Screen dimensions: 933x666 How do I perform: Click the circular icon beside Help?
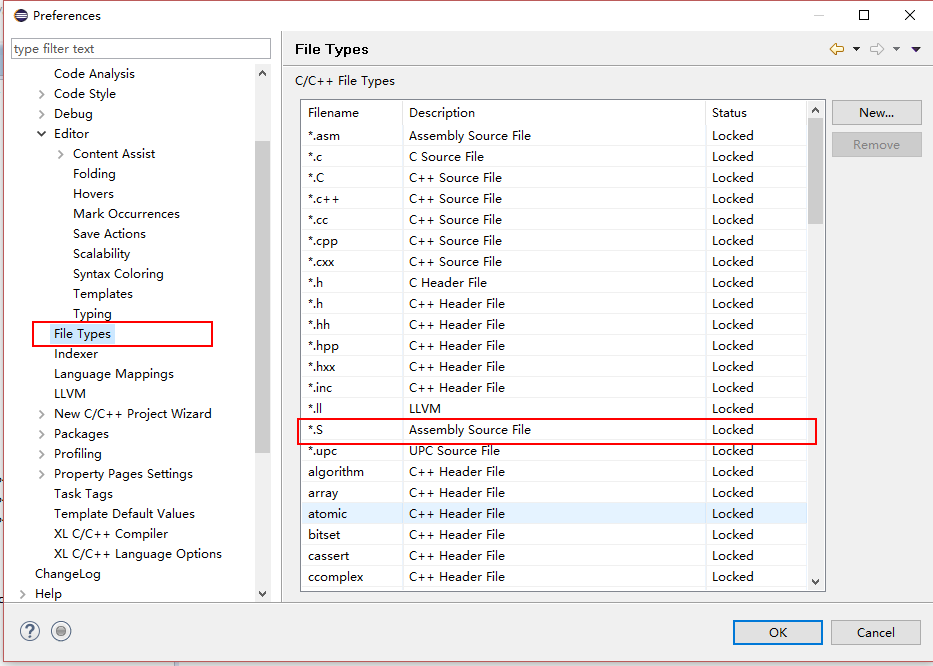(x=61, y=631)
